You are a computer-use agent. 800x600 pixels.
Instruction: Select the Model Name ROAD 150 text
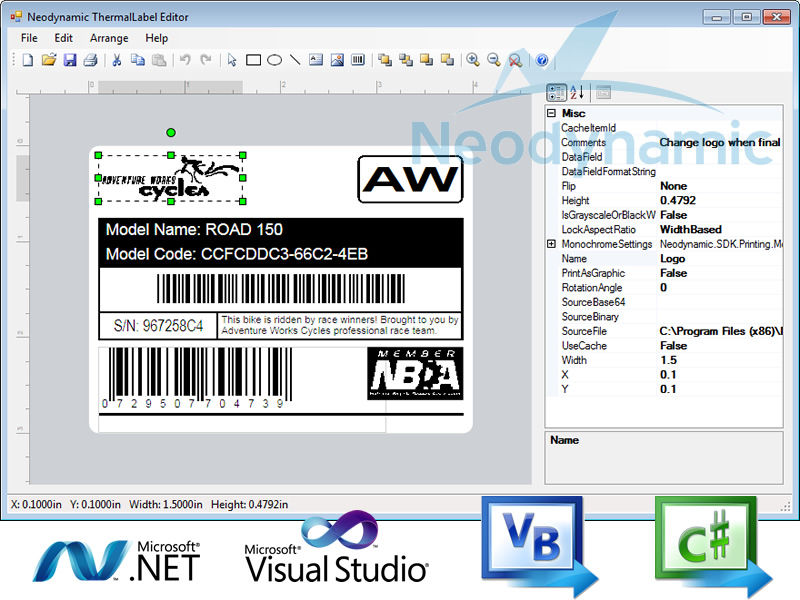[194, 230]
